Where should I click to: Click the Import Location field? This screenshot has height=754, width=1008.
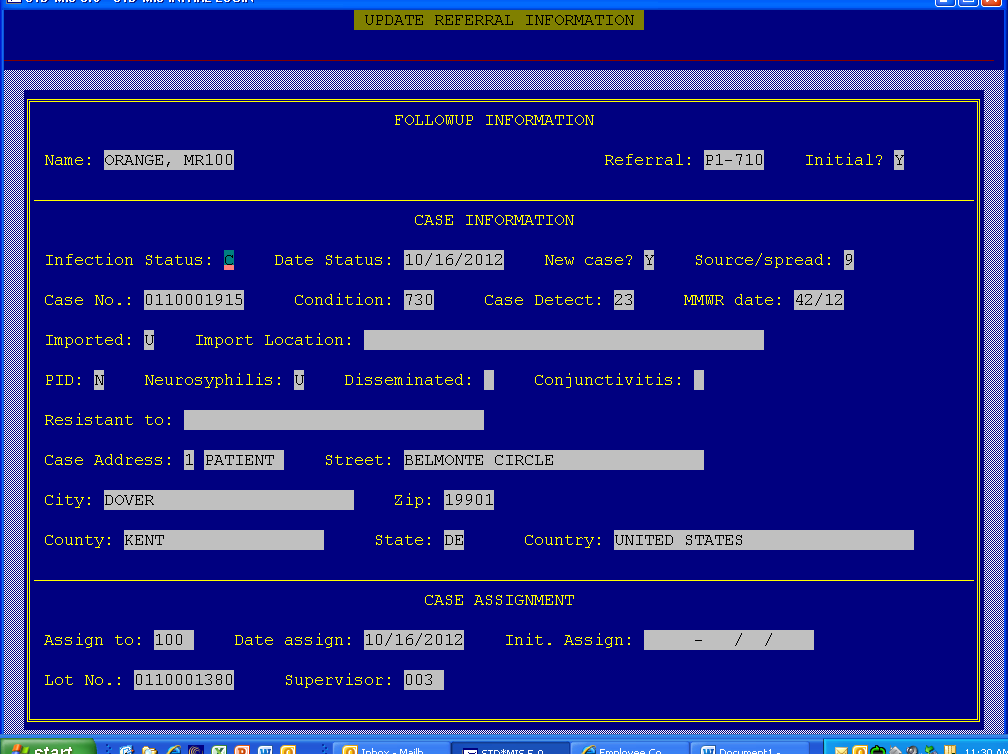(563, 340)
